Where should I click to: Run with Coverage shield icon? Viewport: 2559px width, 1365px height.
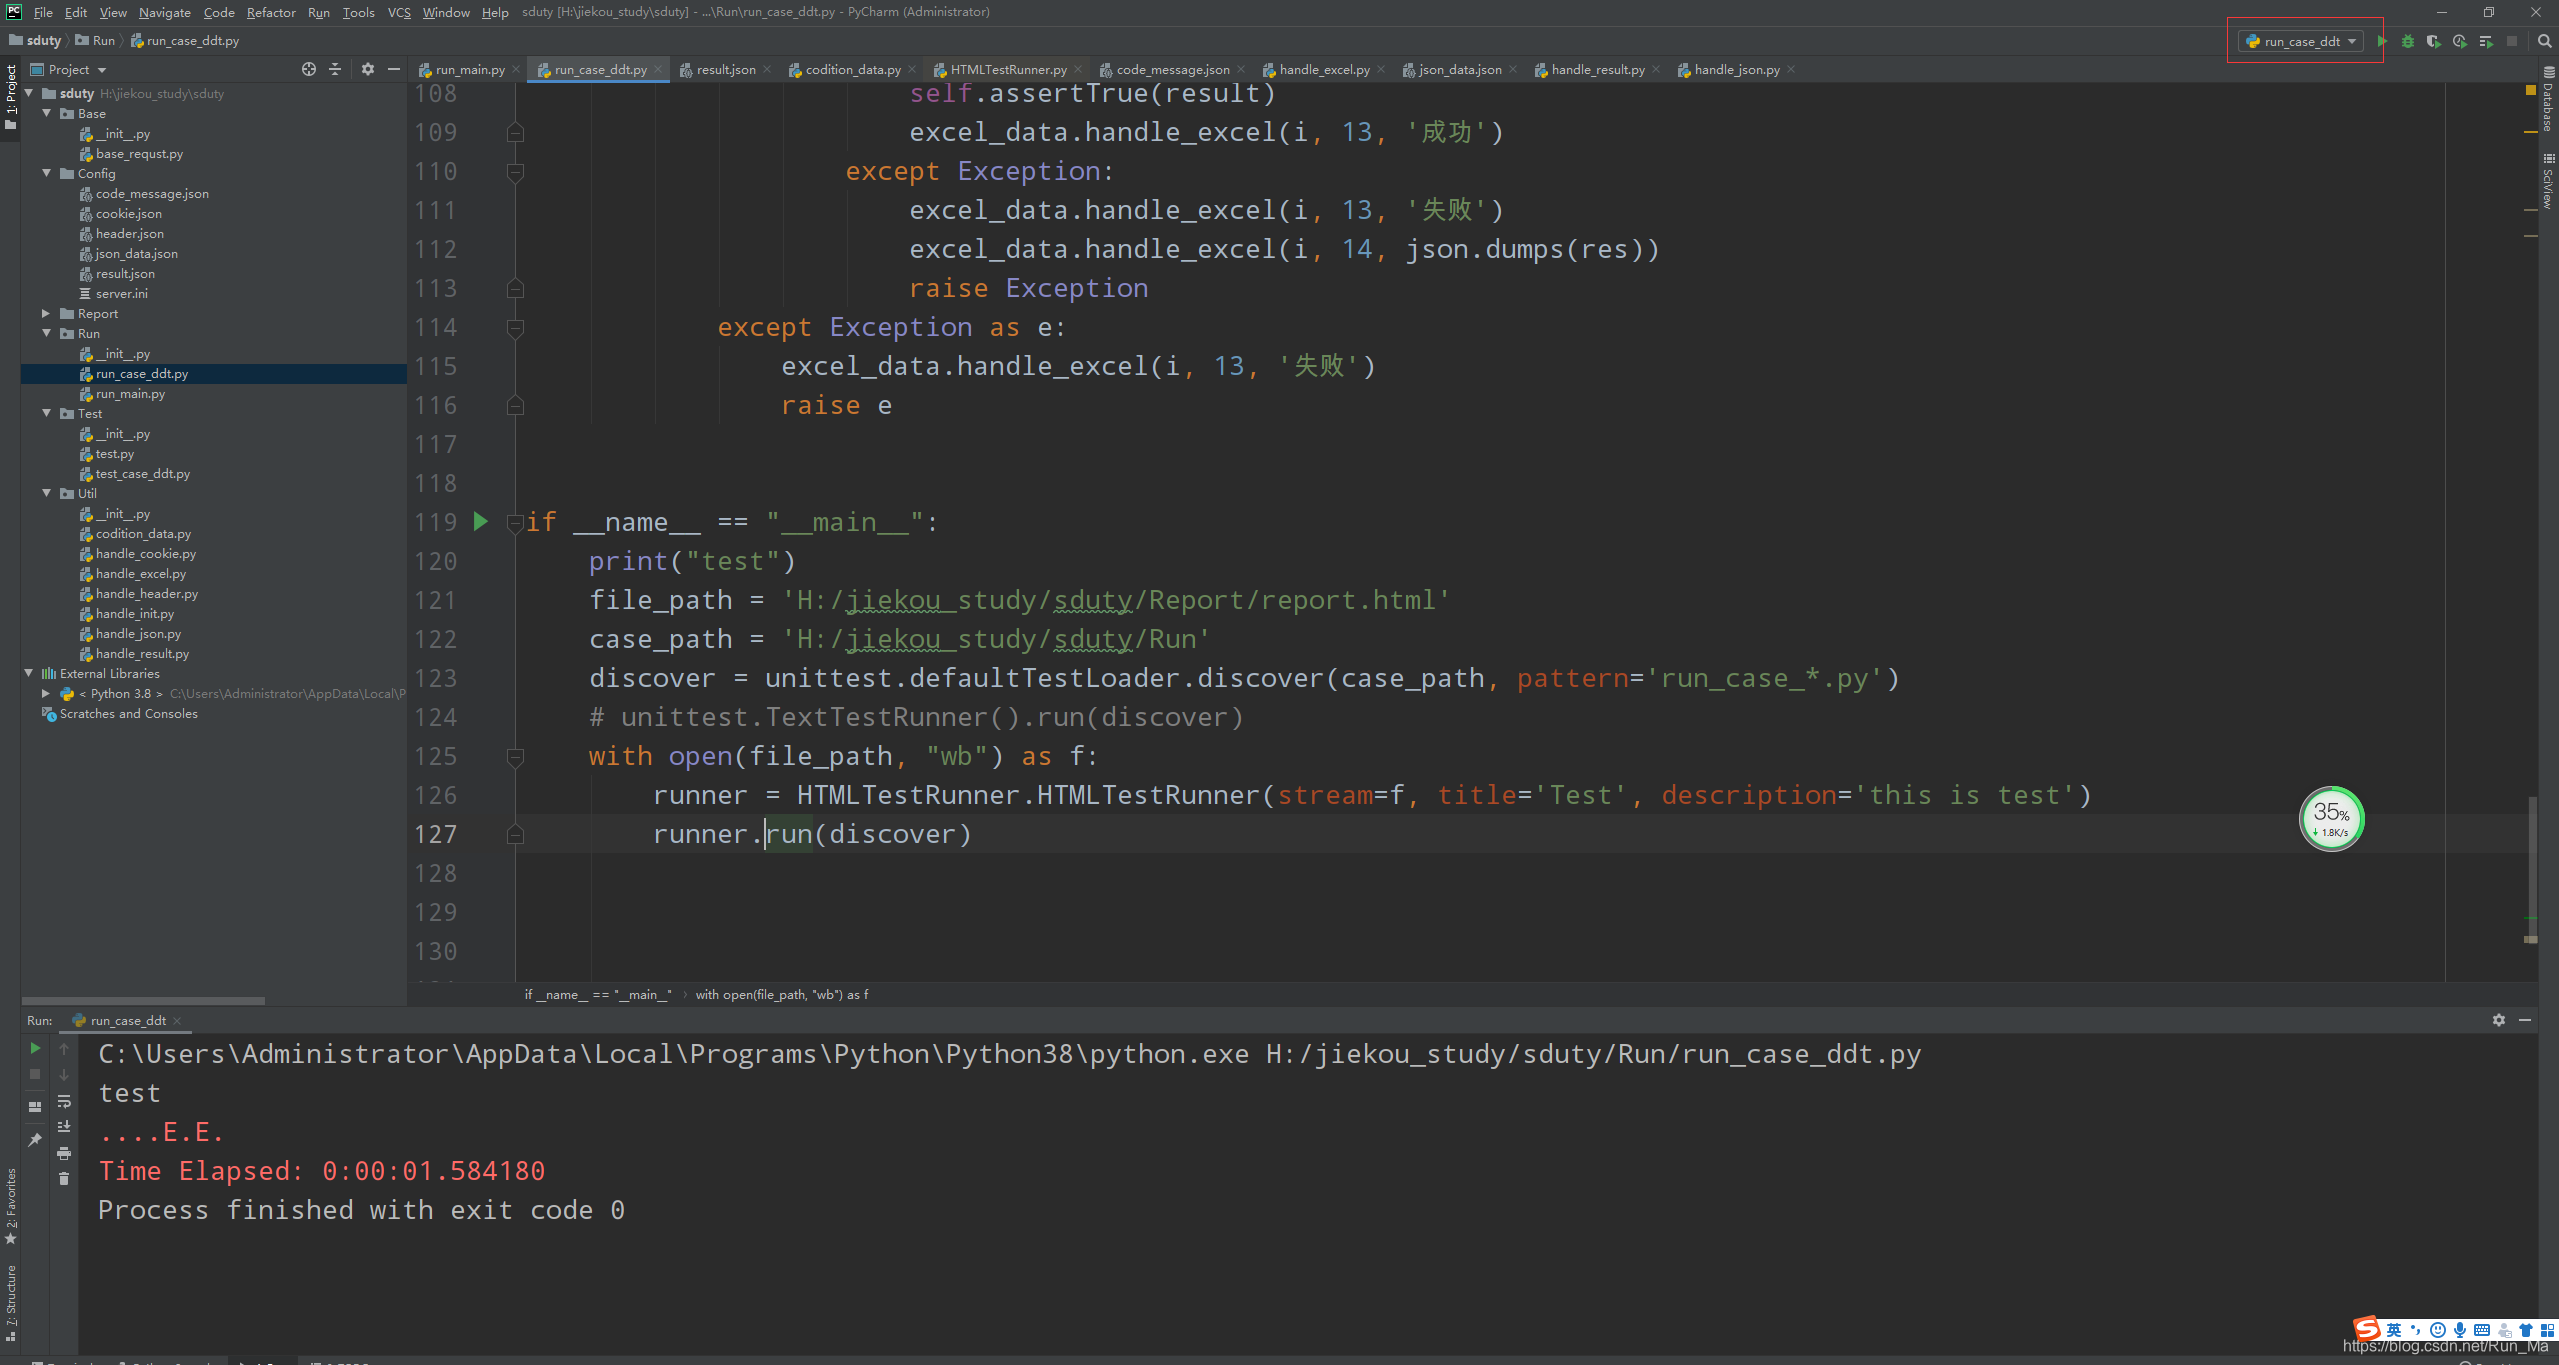click(2433, 41)
